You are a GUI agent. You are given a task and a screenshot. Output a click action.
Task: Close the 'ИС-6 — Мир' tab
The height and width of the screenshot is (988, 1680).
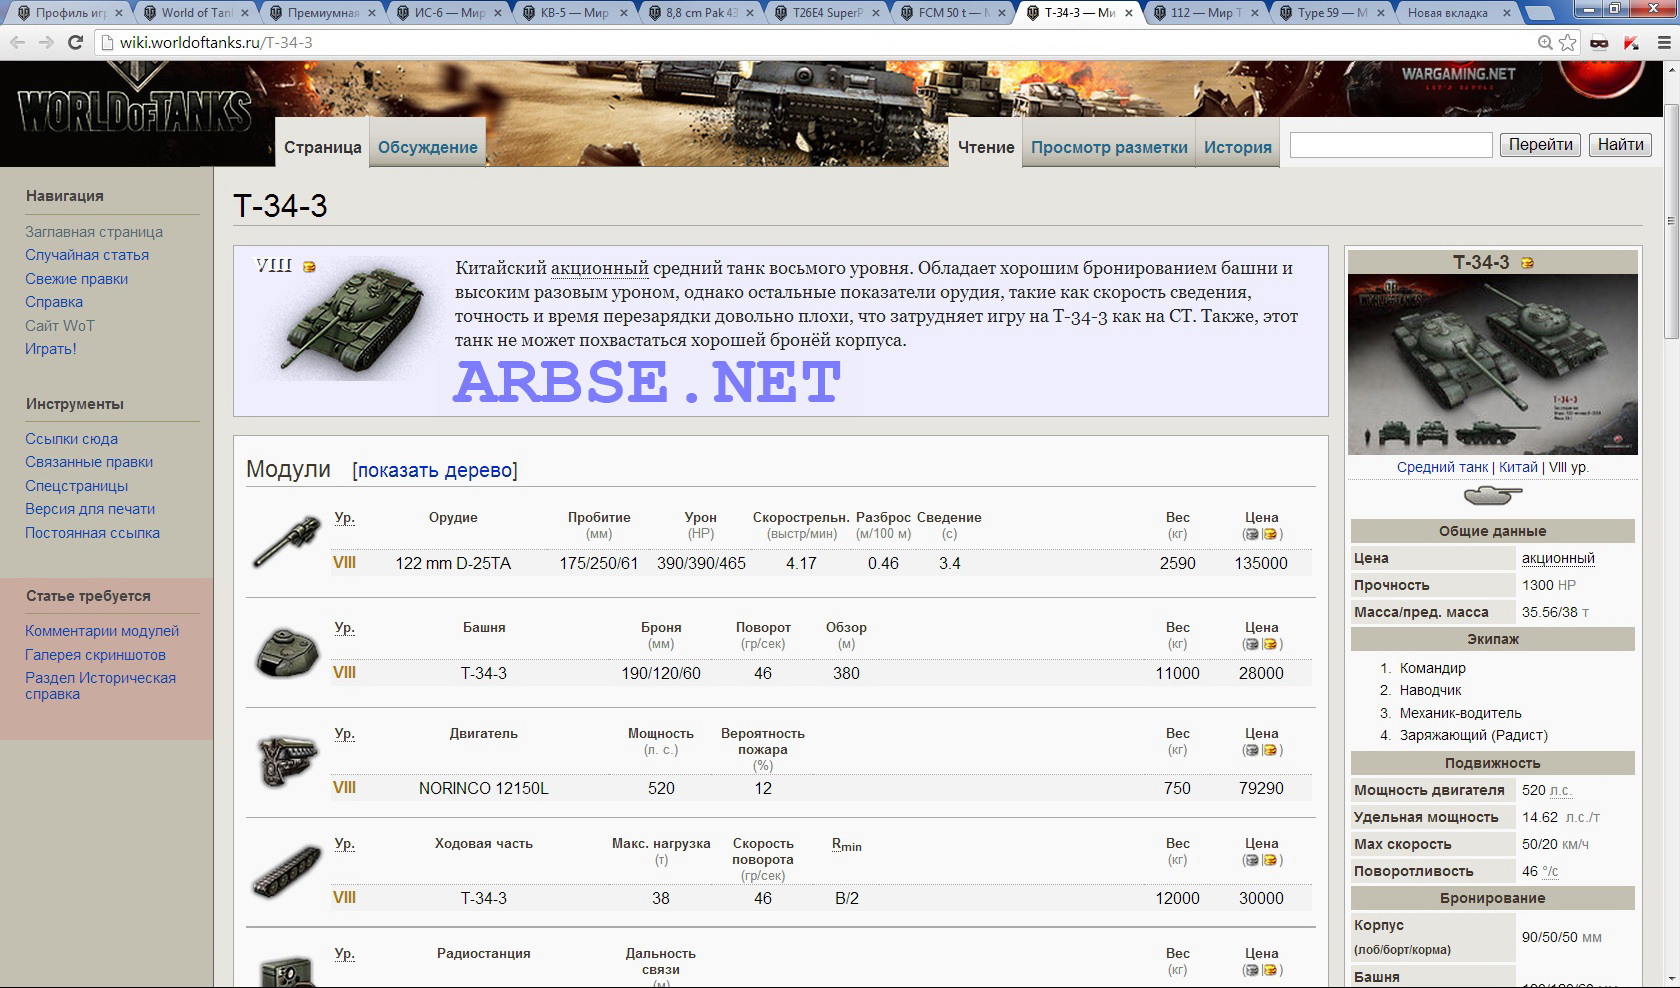pyautogui.click(x=499, y=13)
